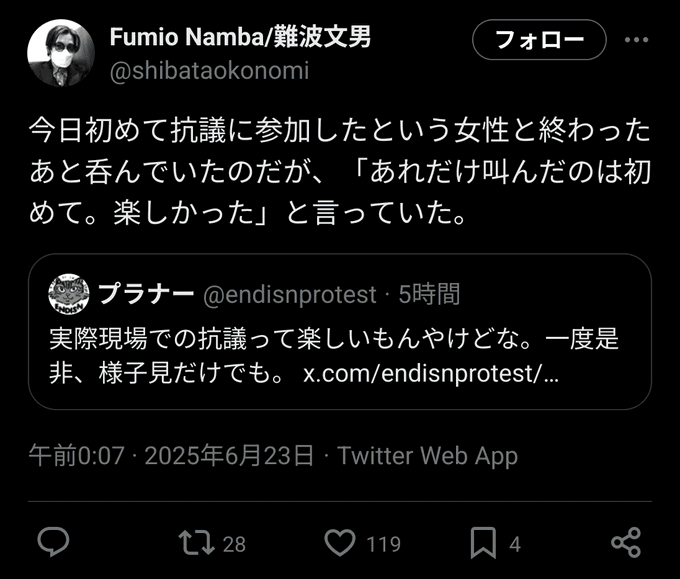Screen dimensions: 680x579
Task: Click the プラナー quoted author name
Action: (145, 294)
